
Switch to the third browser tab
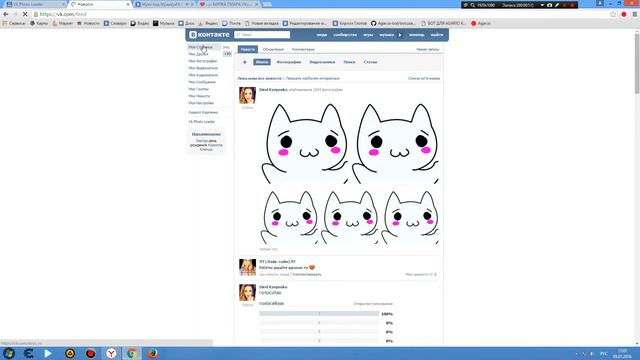point(163,4)
